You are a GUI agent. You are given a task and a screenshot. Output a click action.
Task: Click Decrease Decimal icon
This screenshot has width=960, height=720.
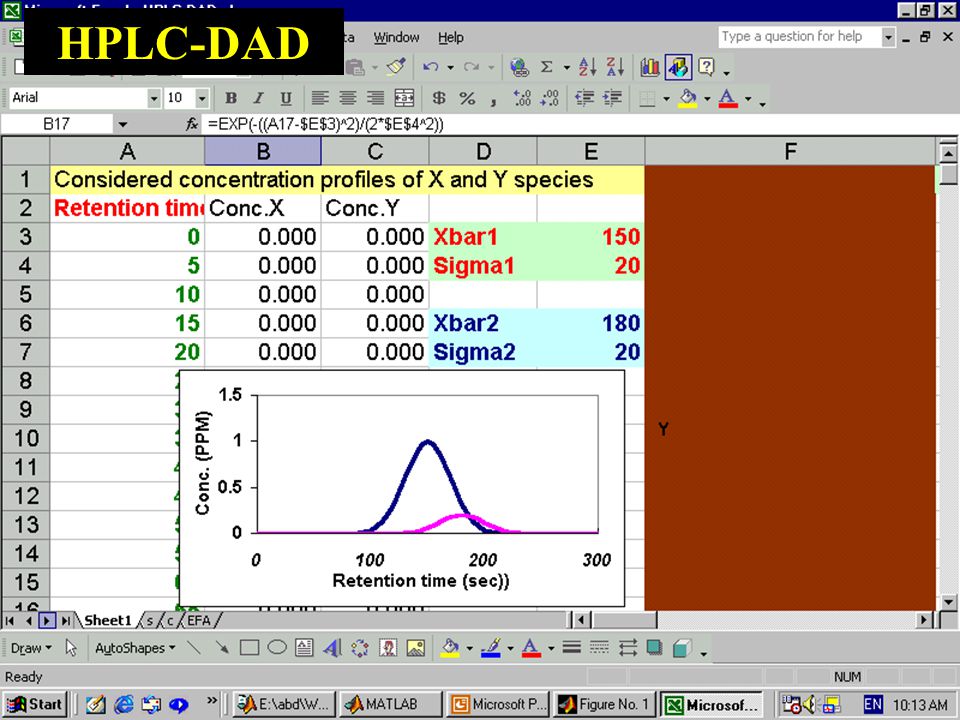tap(550, 98)
